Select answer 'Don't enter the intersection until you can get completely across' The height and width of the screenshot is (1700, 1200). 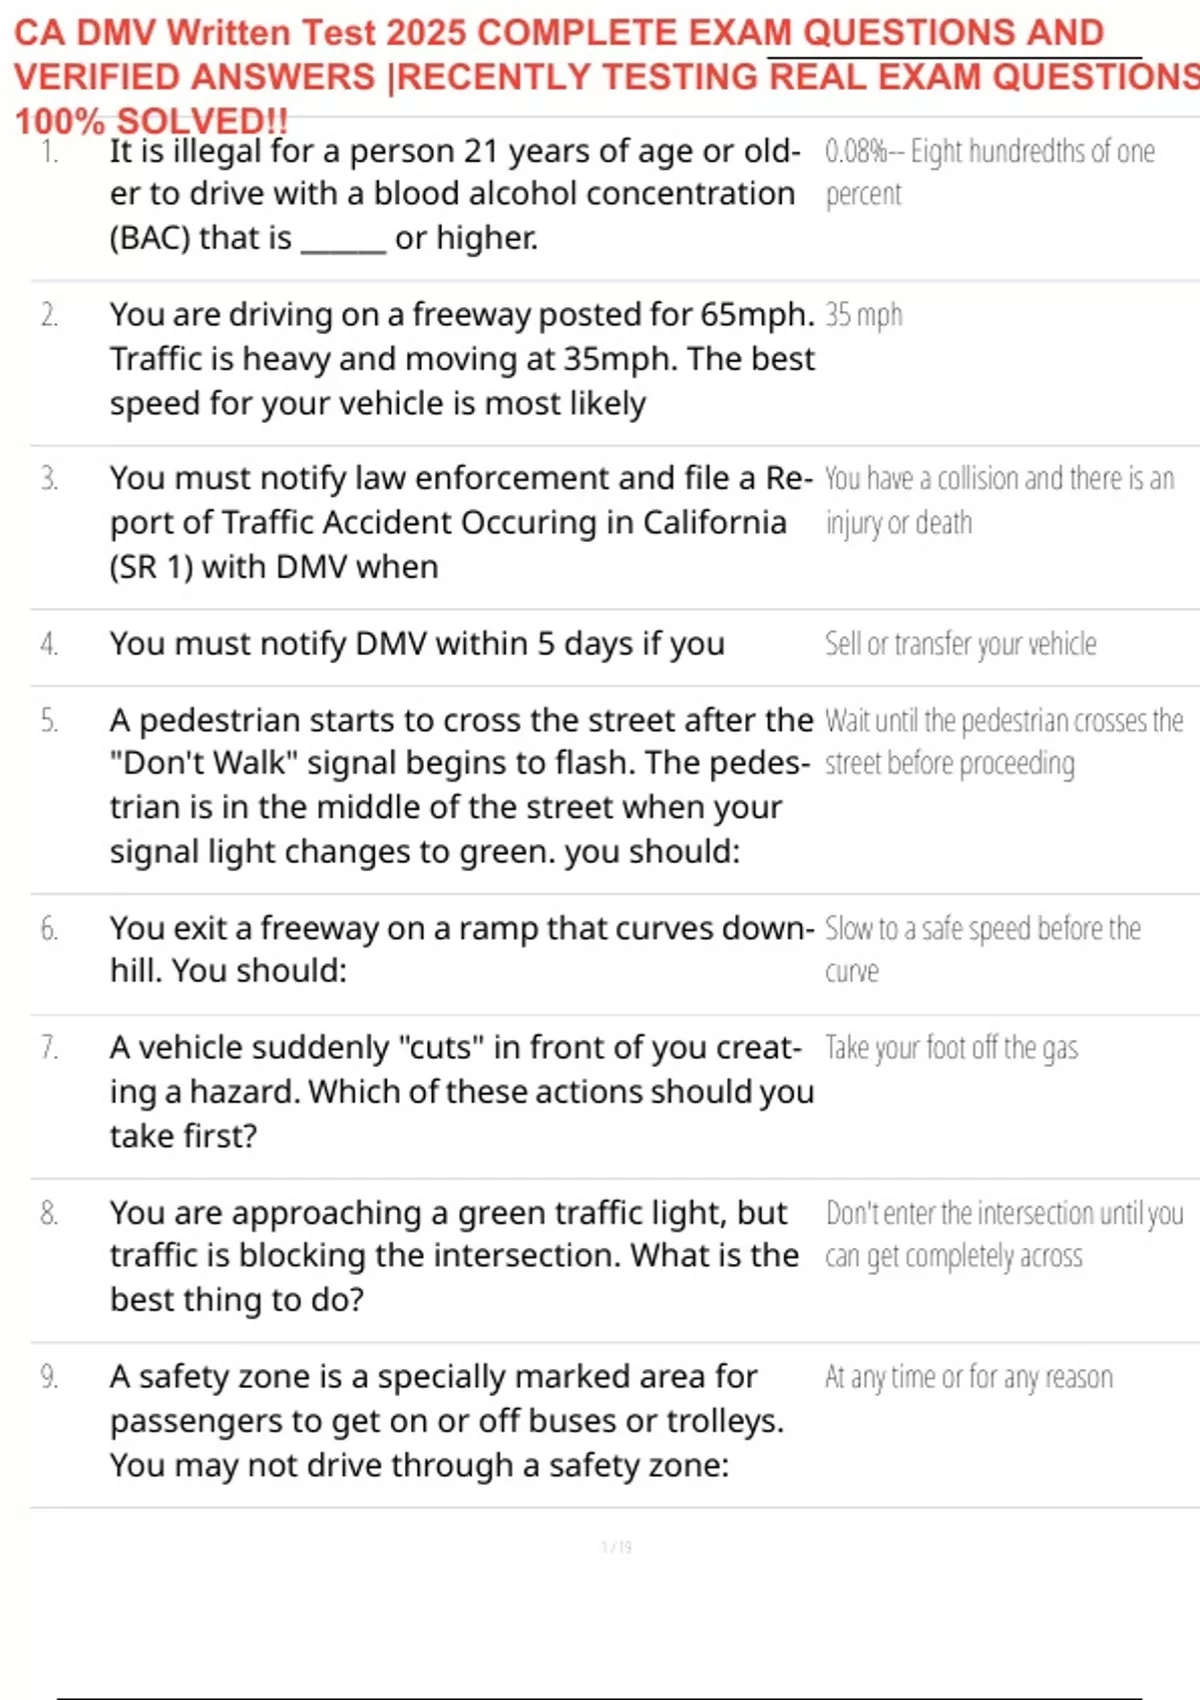[x=1003, y=1234]
